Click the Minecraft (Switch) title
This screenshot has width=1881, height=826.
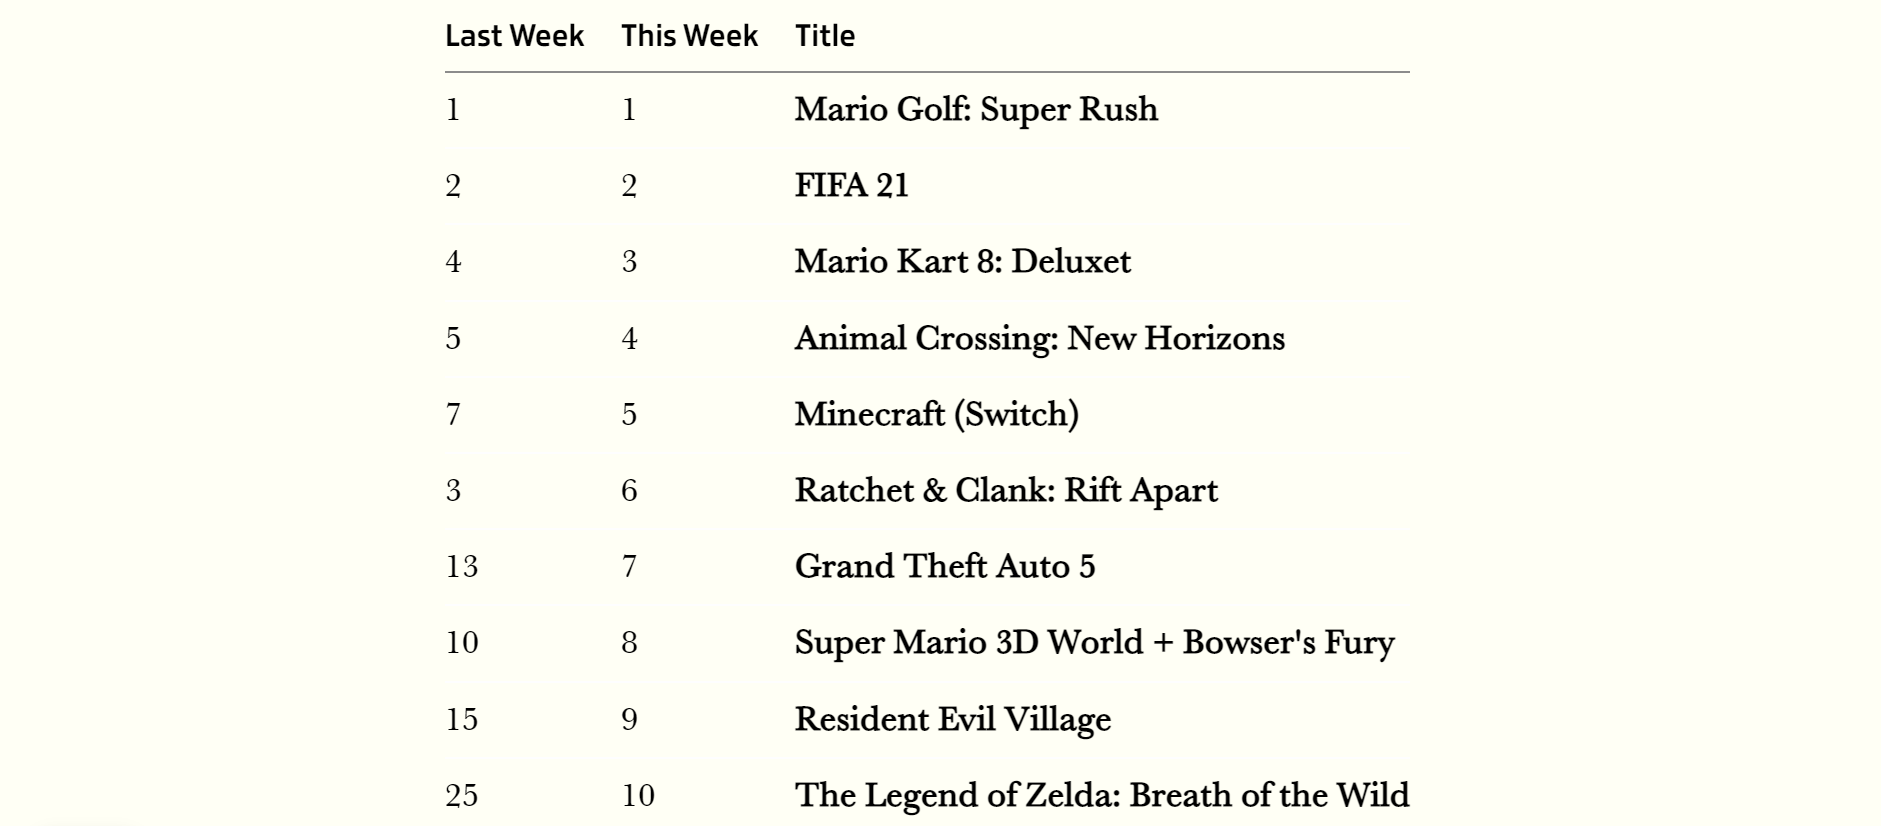[x=936, y=414]
